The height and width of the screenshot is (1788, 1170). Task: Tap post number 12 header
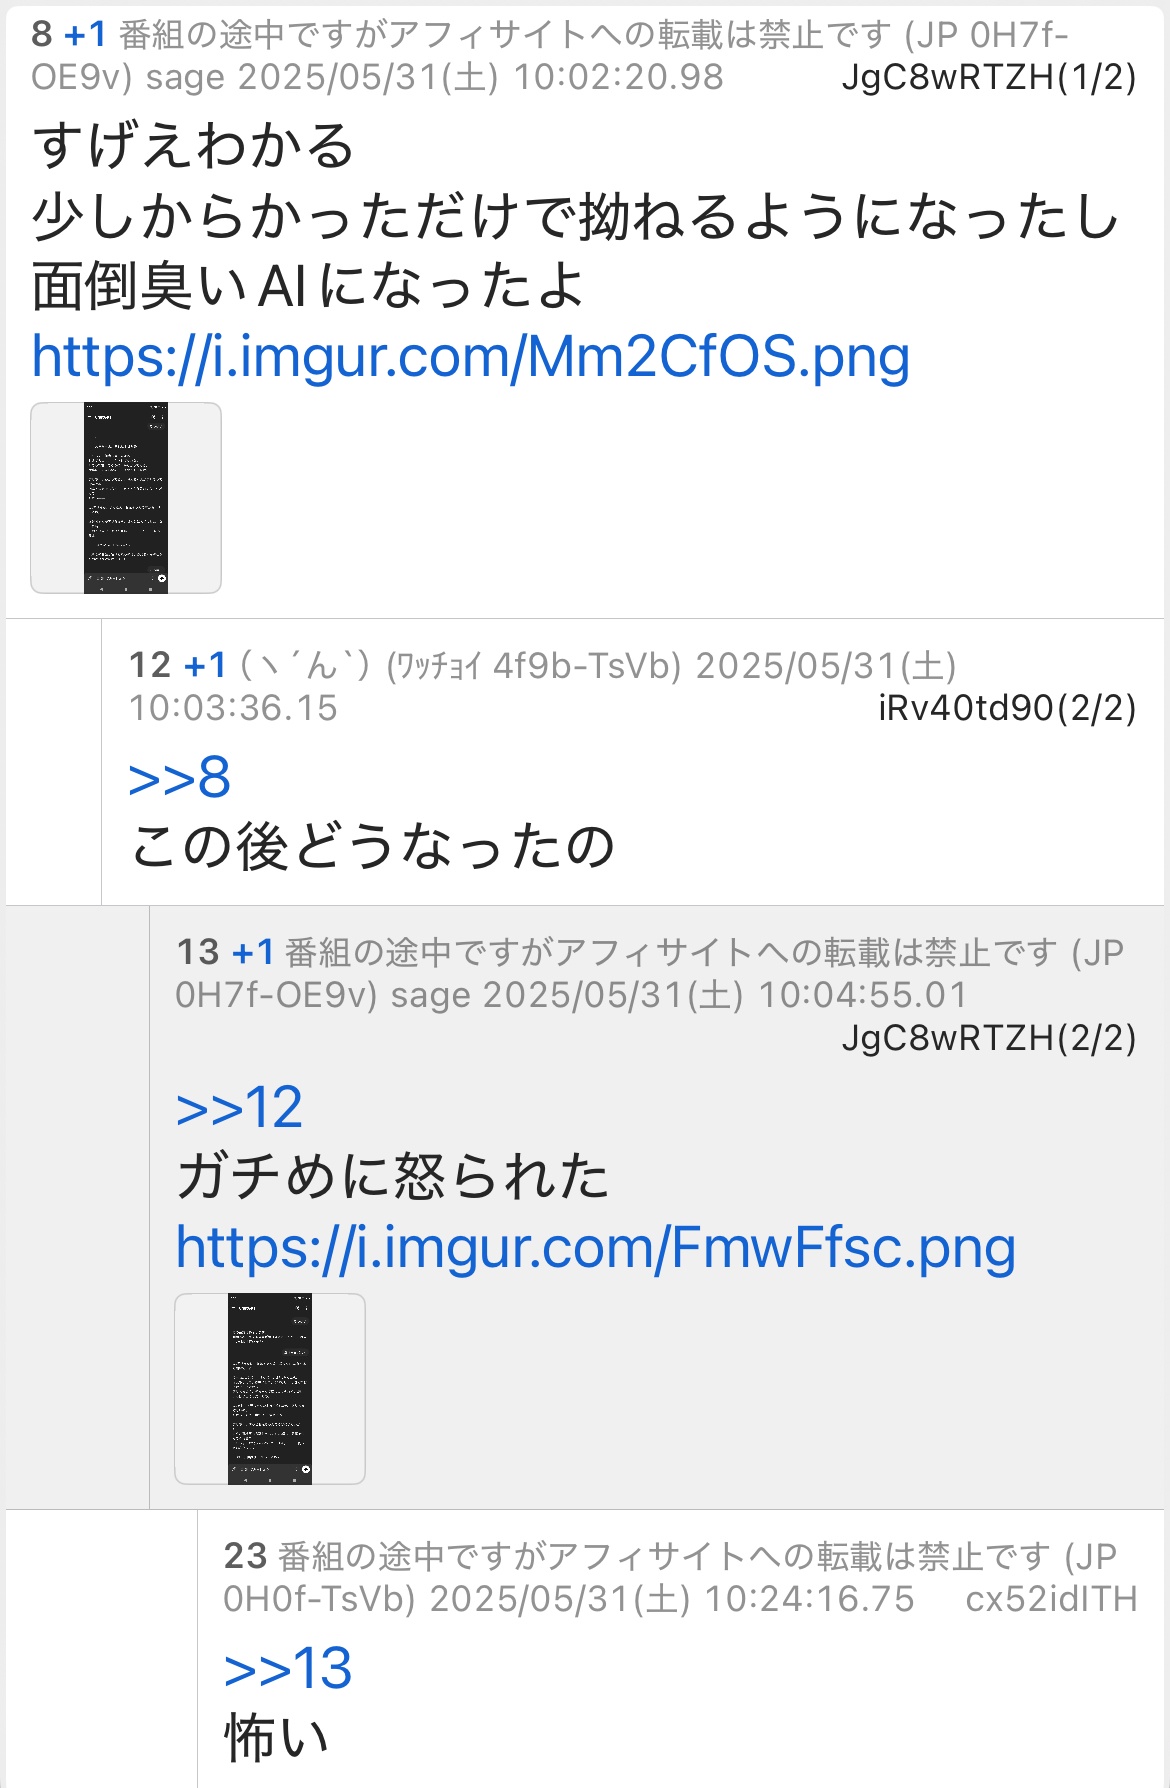(x=150, y=665)
